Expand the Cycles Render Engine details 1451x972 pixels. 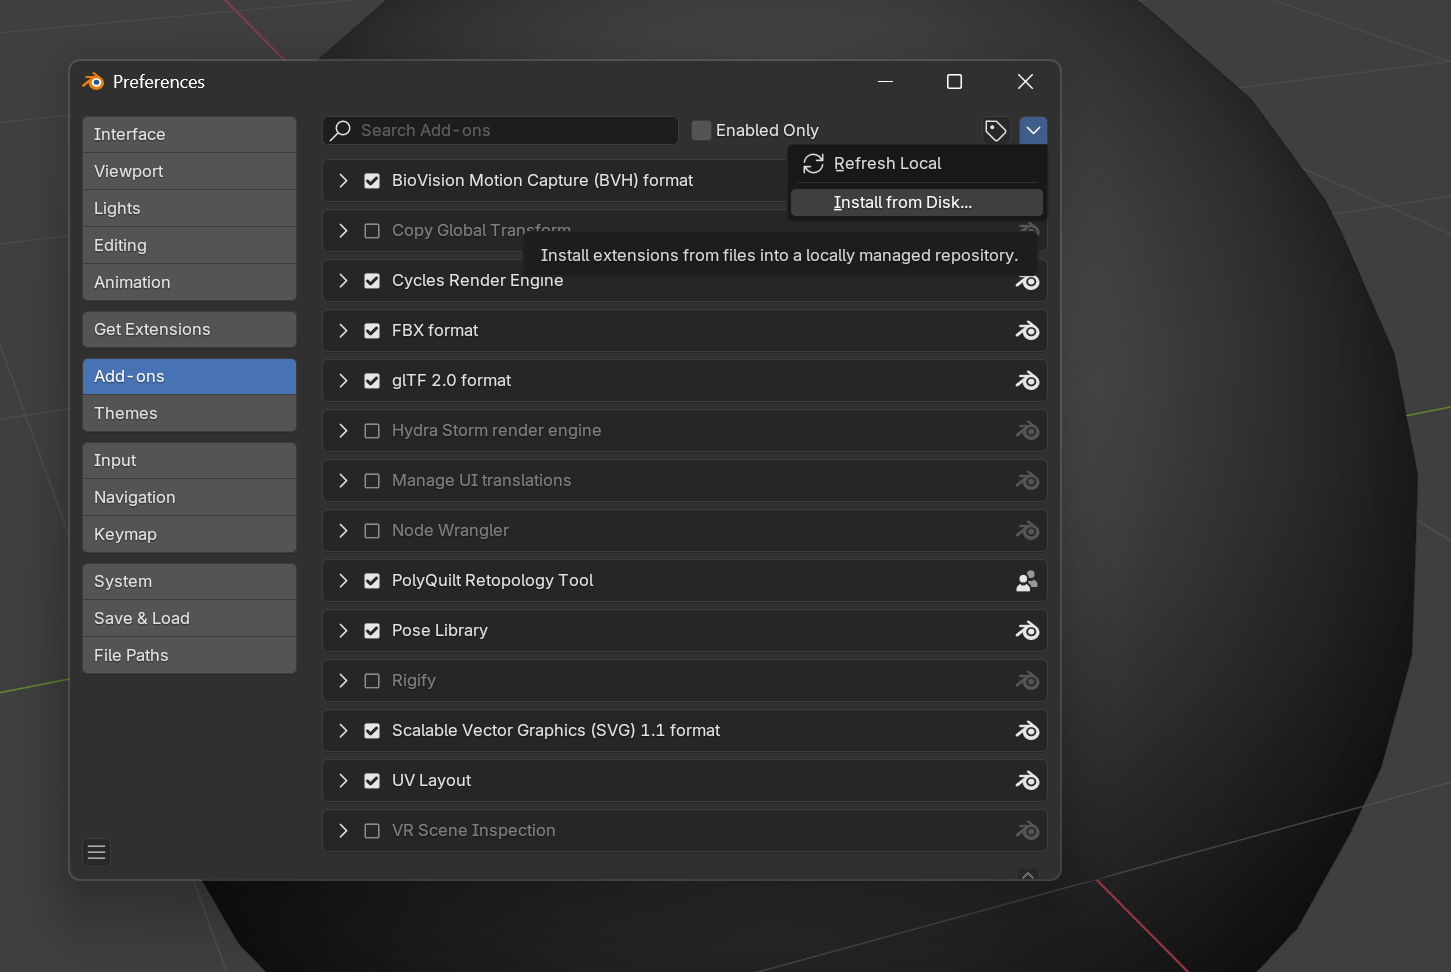coord(343,280)
